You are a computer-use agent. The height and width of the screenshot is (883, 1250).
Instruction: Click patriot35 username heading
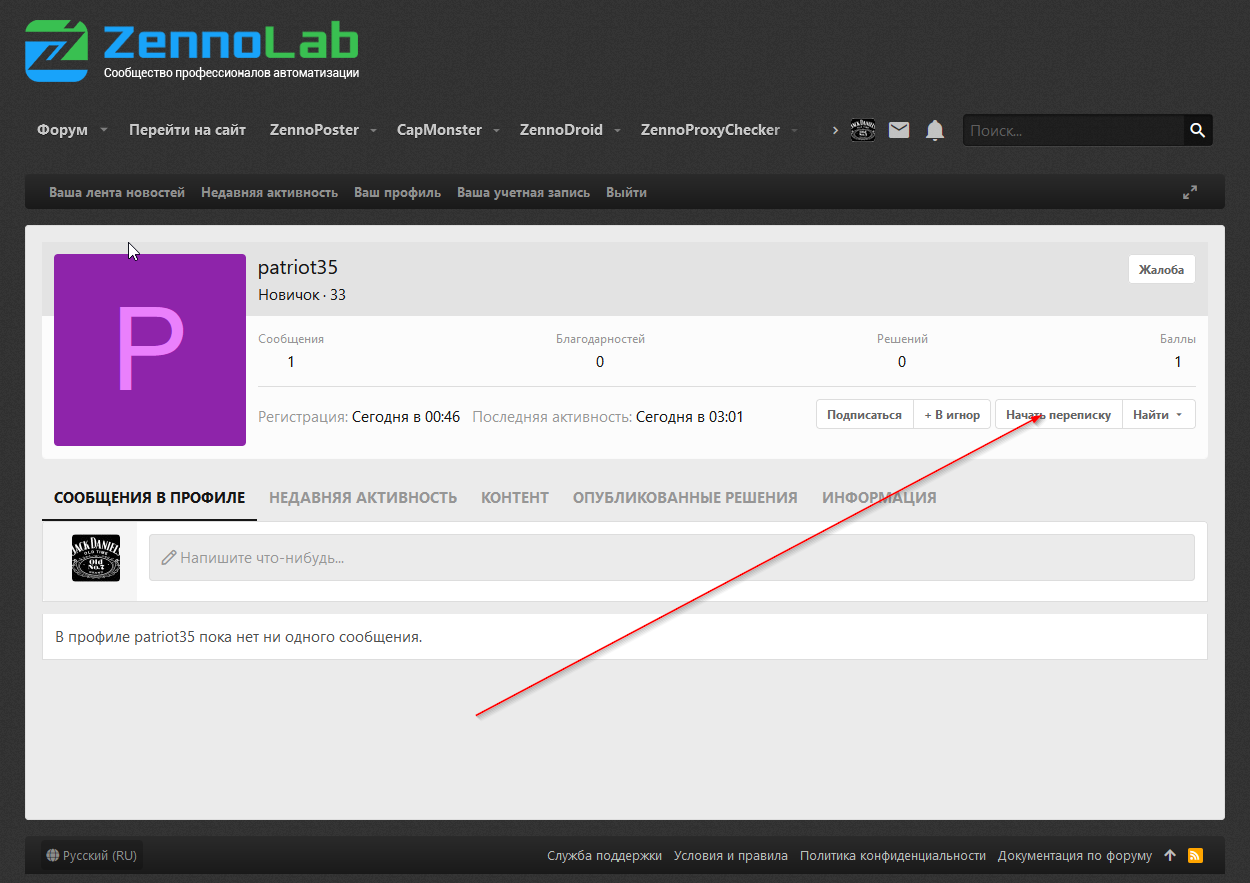point(298,267)
